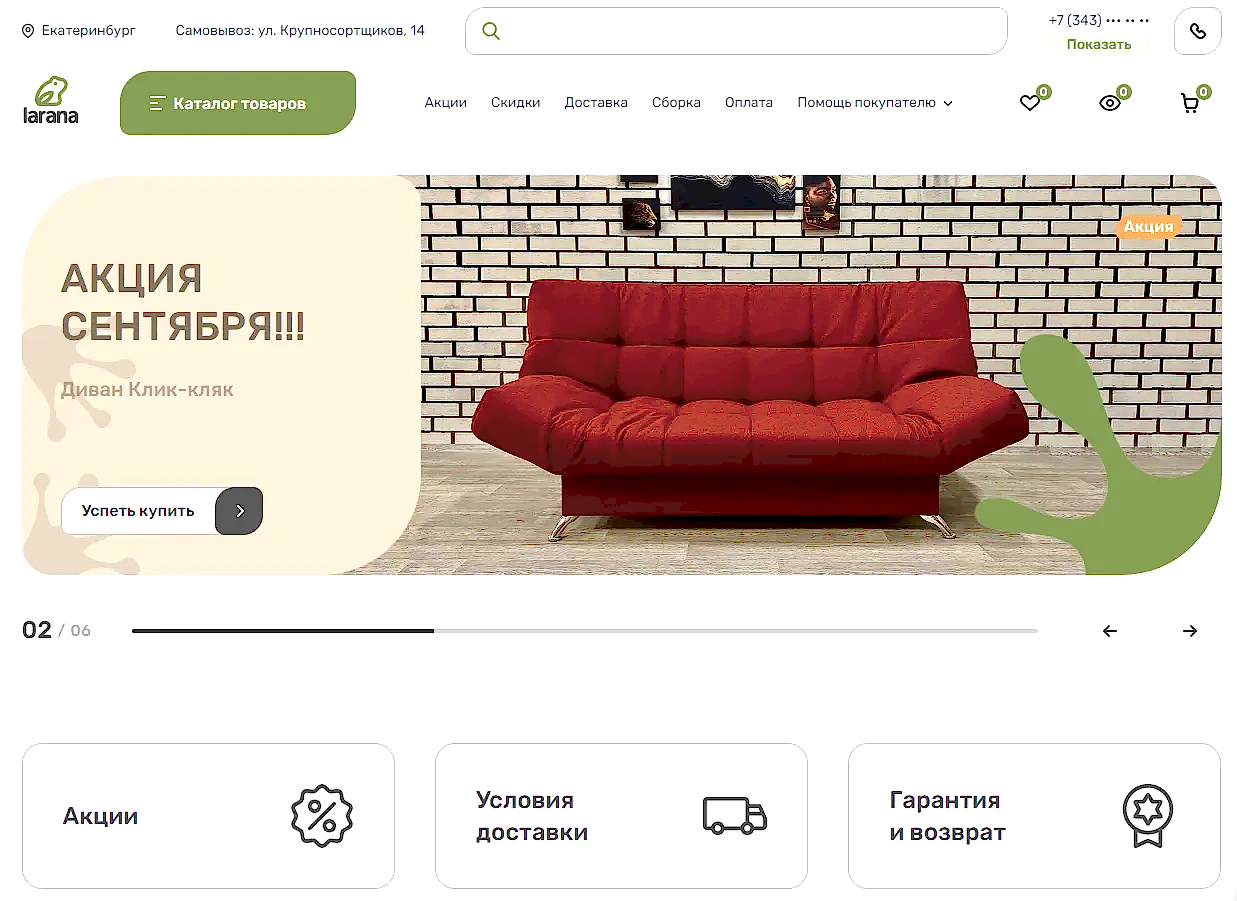Open Каталог товаров menu

click(238, 103)
